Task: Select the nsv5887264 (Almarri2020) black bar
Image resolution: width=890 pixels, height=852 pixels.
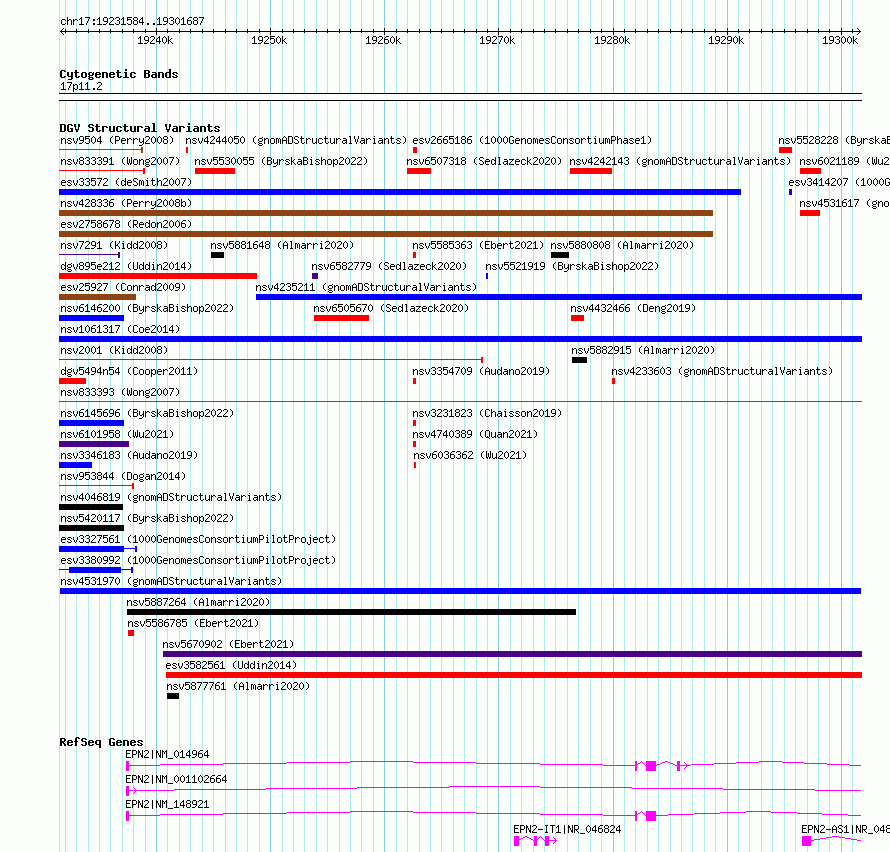Action: [351, 612]
